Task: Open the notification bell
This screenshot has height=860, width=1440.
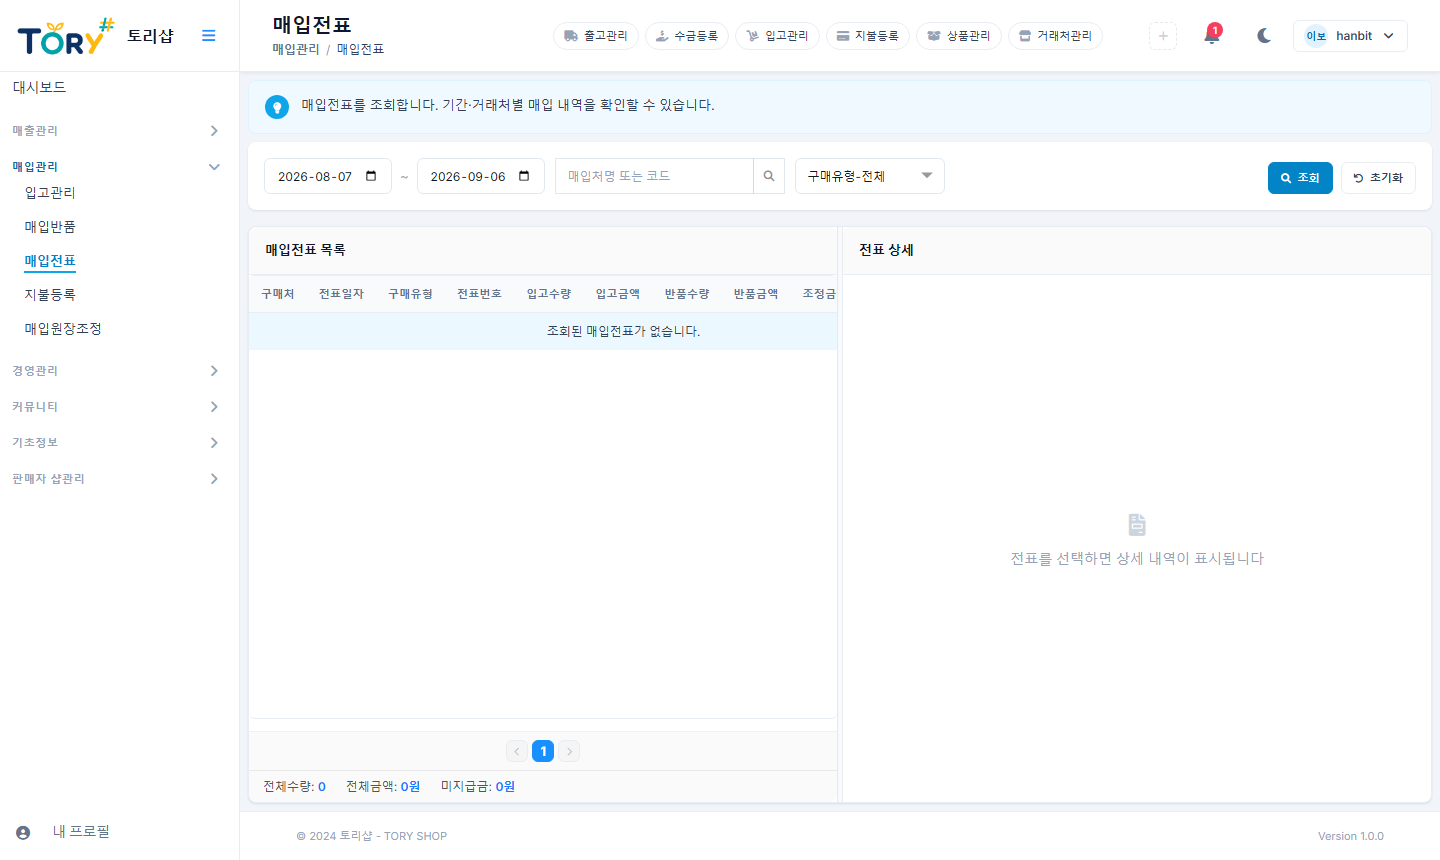Action: coord(1212,36)
